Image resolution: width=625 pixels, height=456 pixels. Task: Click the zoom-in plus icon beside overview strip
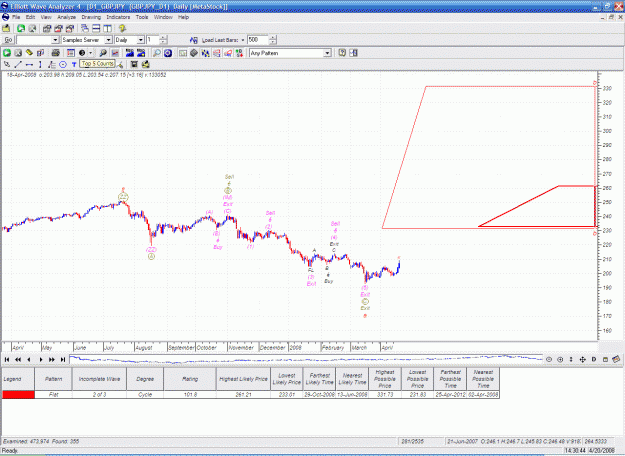pyautogui.click(x=560, y=360)
